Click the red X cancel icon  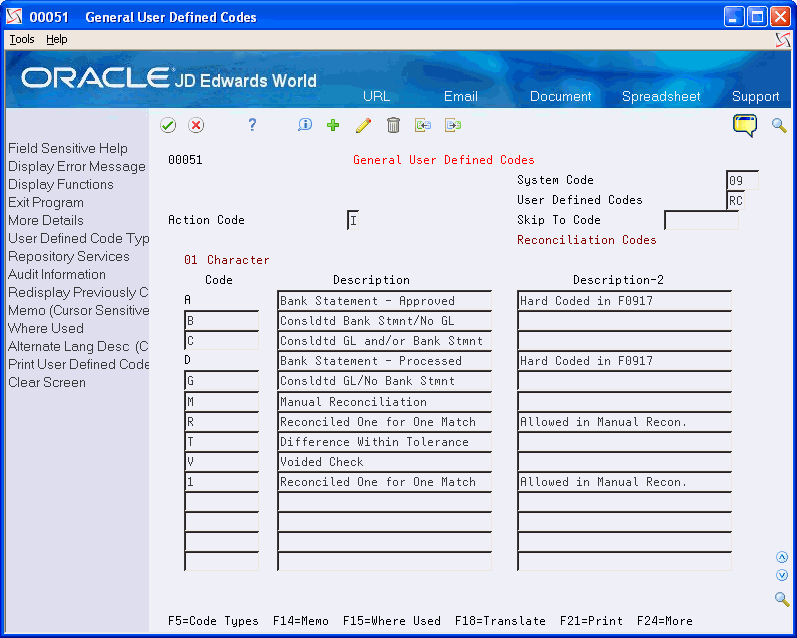pos(196,125)
